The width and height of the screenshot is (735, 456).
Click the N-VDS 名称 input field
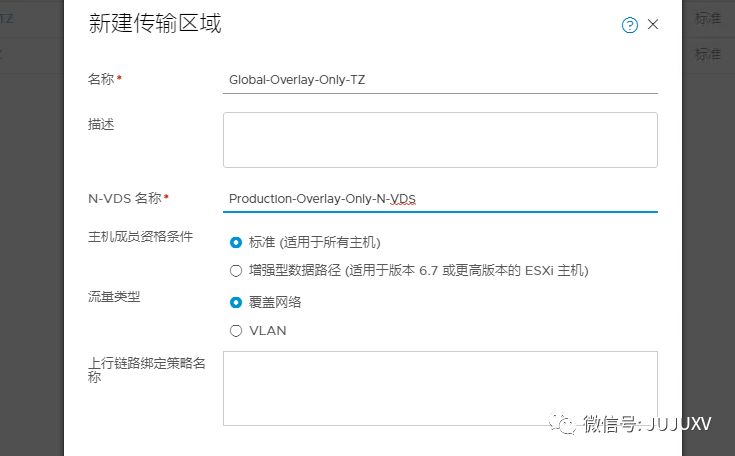[x=440, y=198]
